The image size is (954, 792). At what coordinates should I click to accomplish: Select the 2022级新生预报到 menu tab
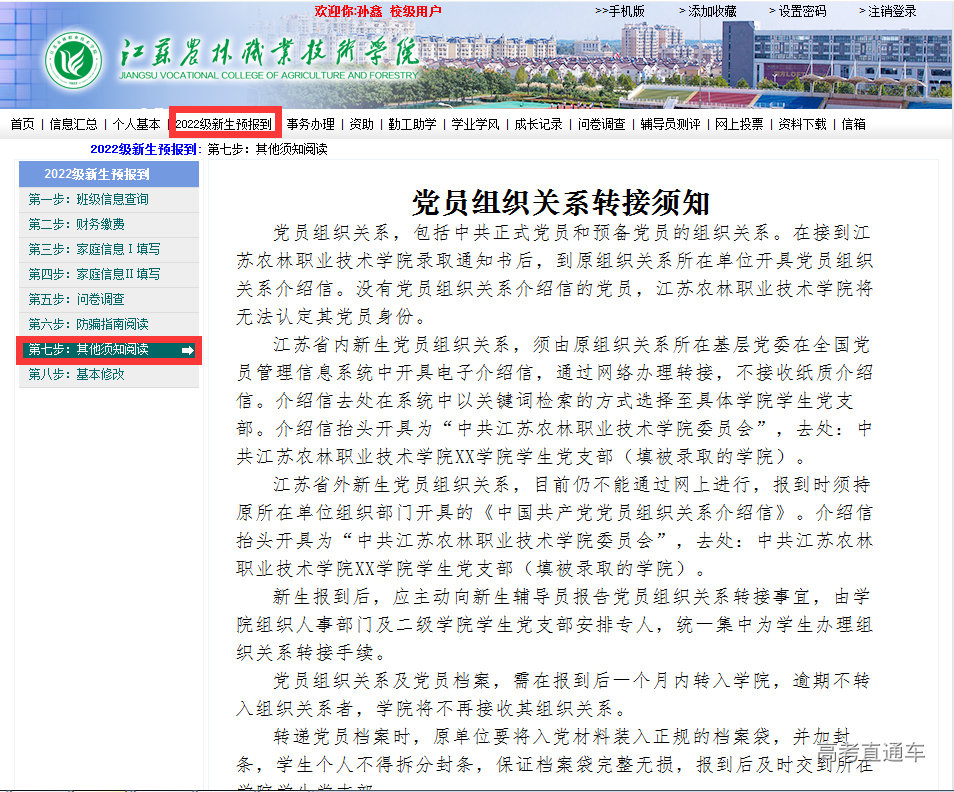(224, 124)
